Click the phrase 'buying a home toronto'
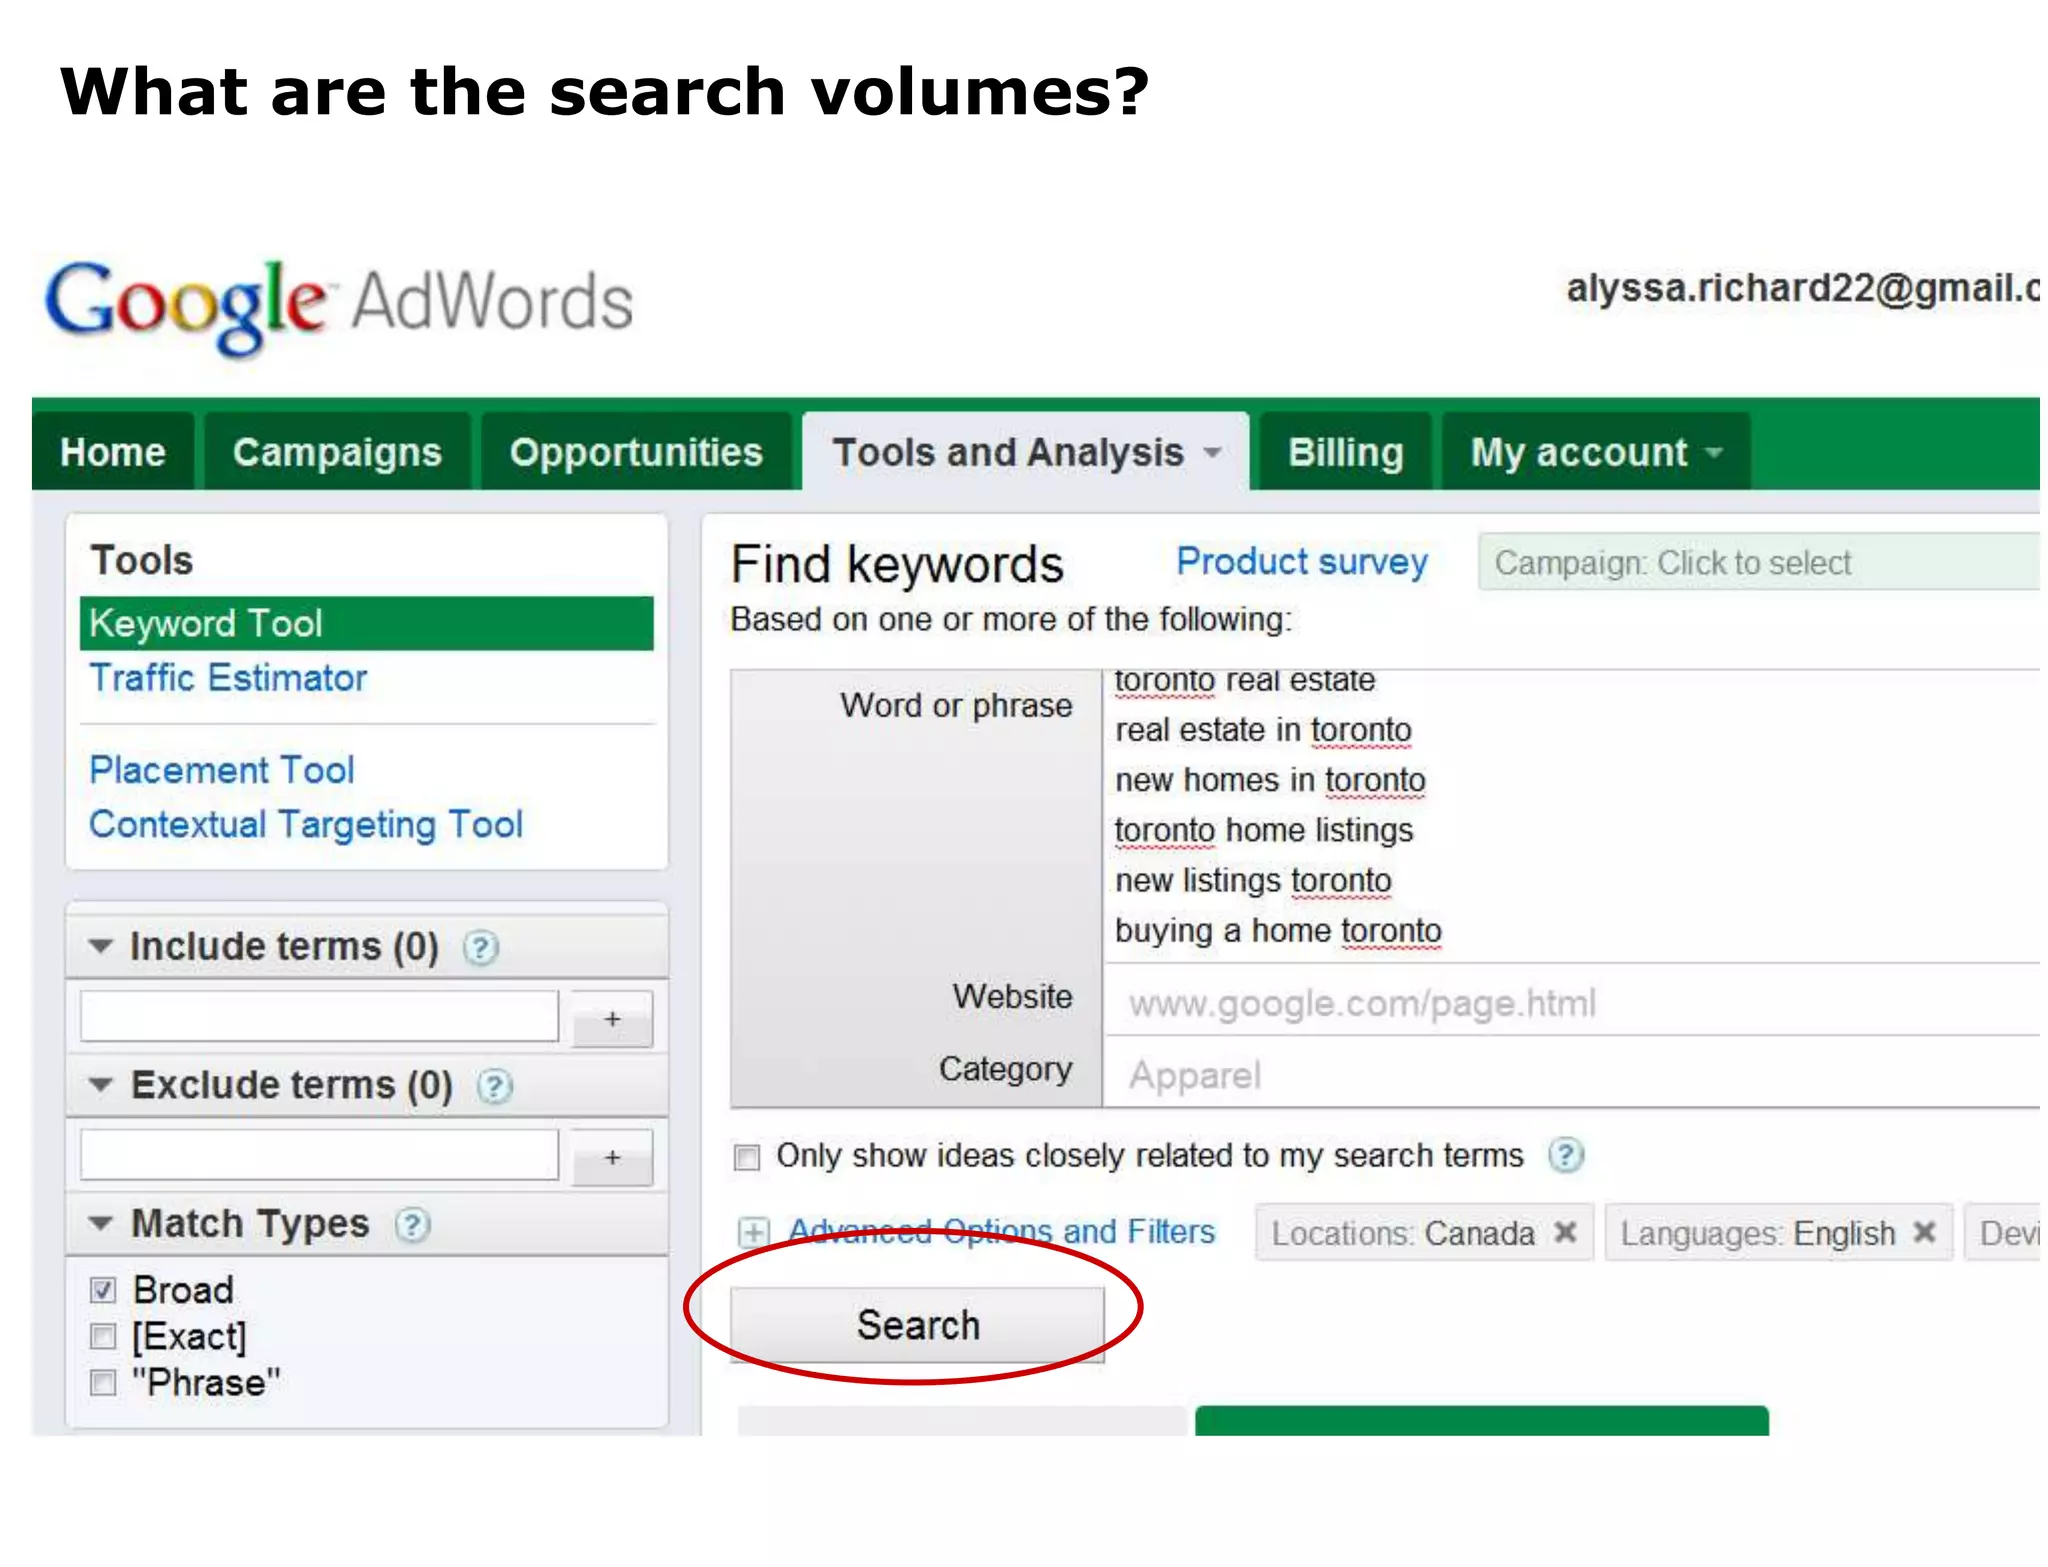This screenshot has height=1567, width=2048. point(1278,931)
